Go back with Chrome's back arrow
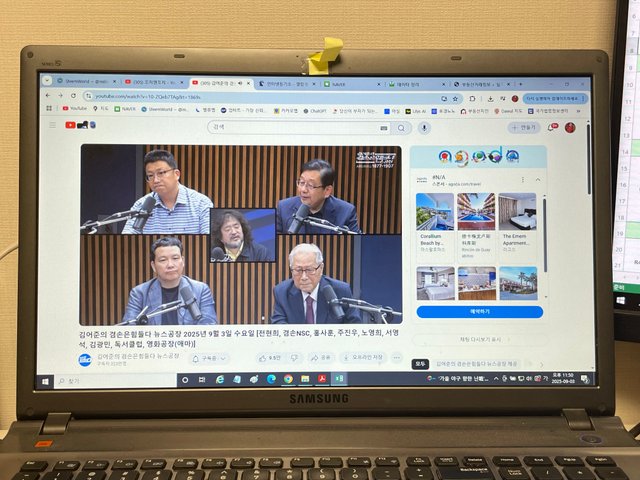This screenshot has width=640, height=480. [48, 95]
